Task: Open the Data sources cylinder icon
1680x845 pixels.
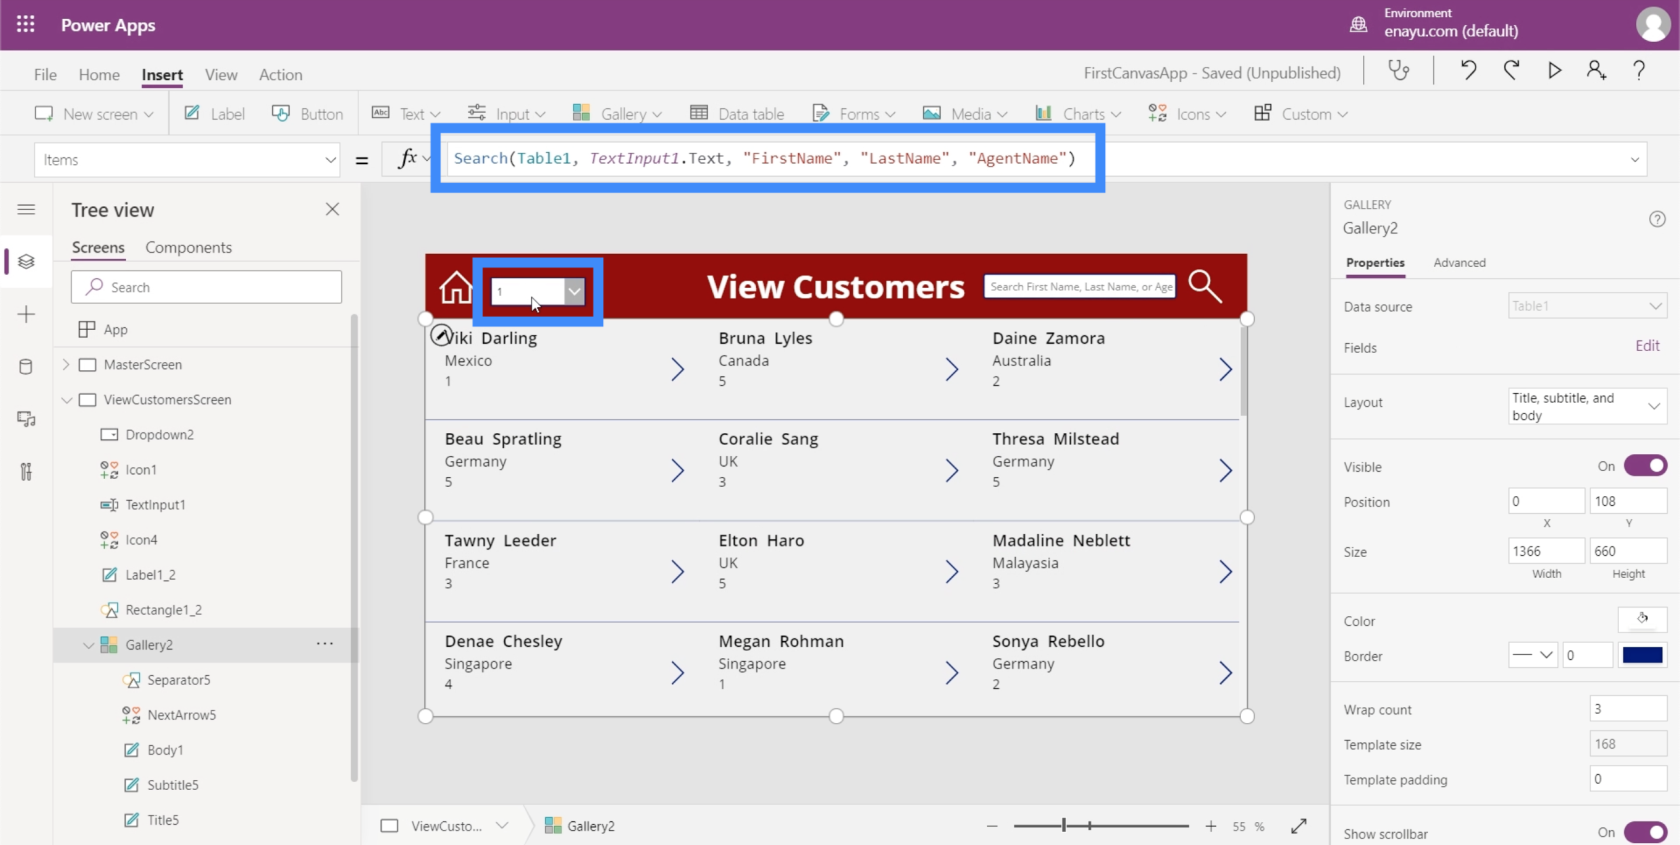Action: (26, 367)
